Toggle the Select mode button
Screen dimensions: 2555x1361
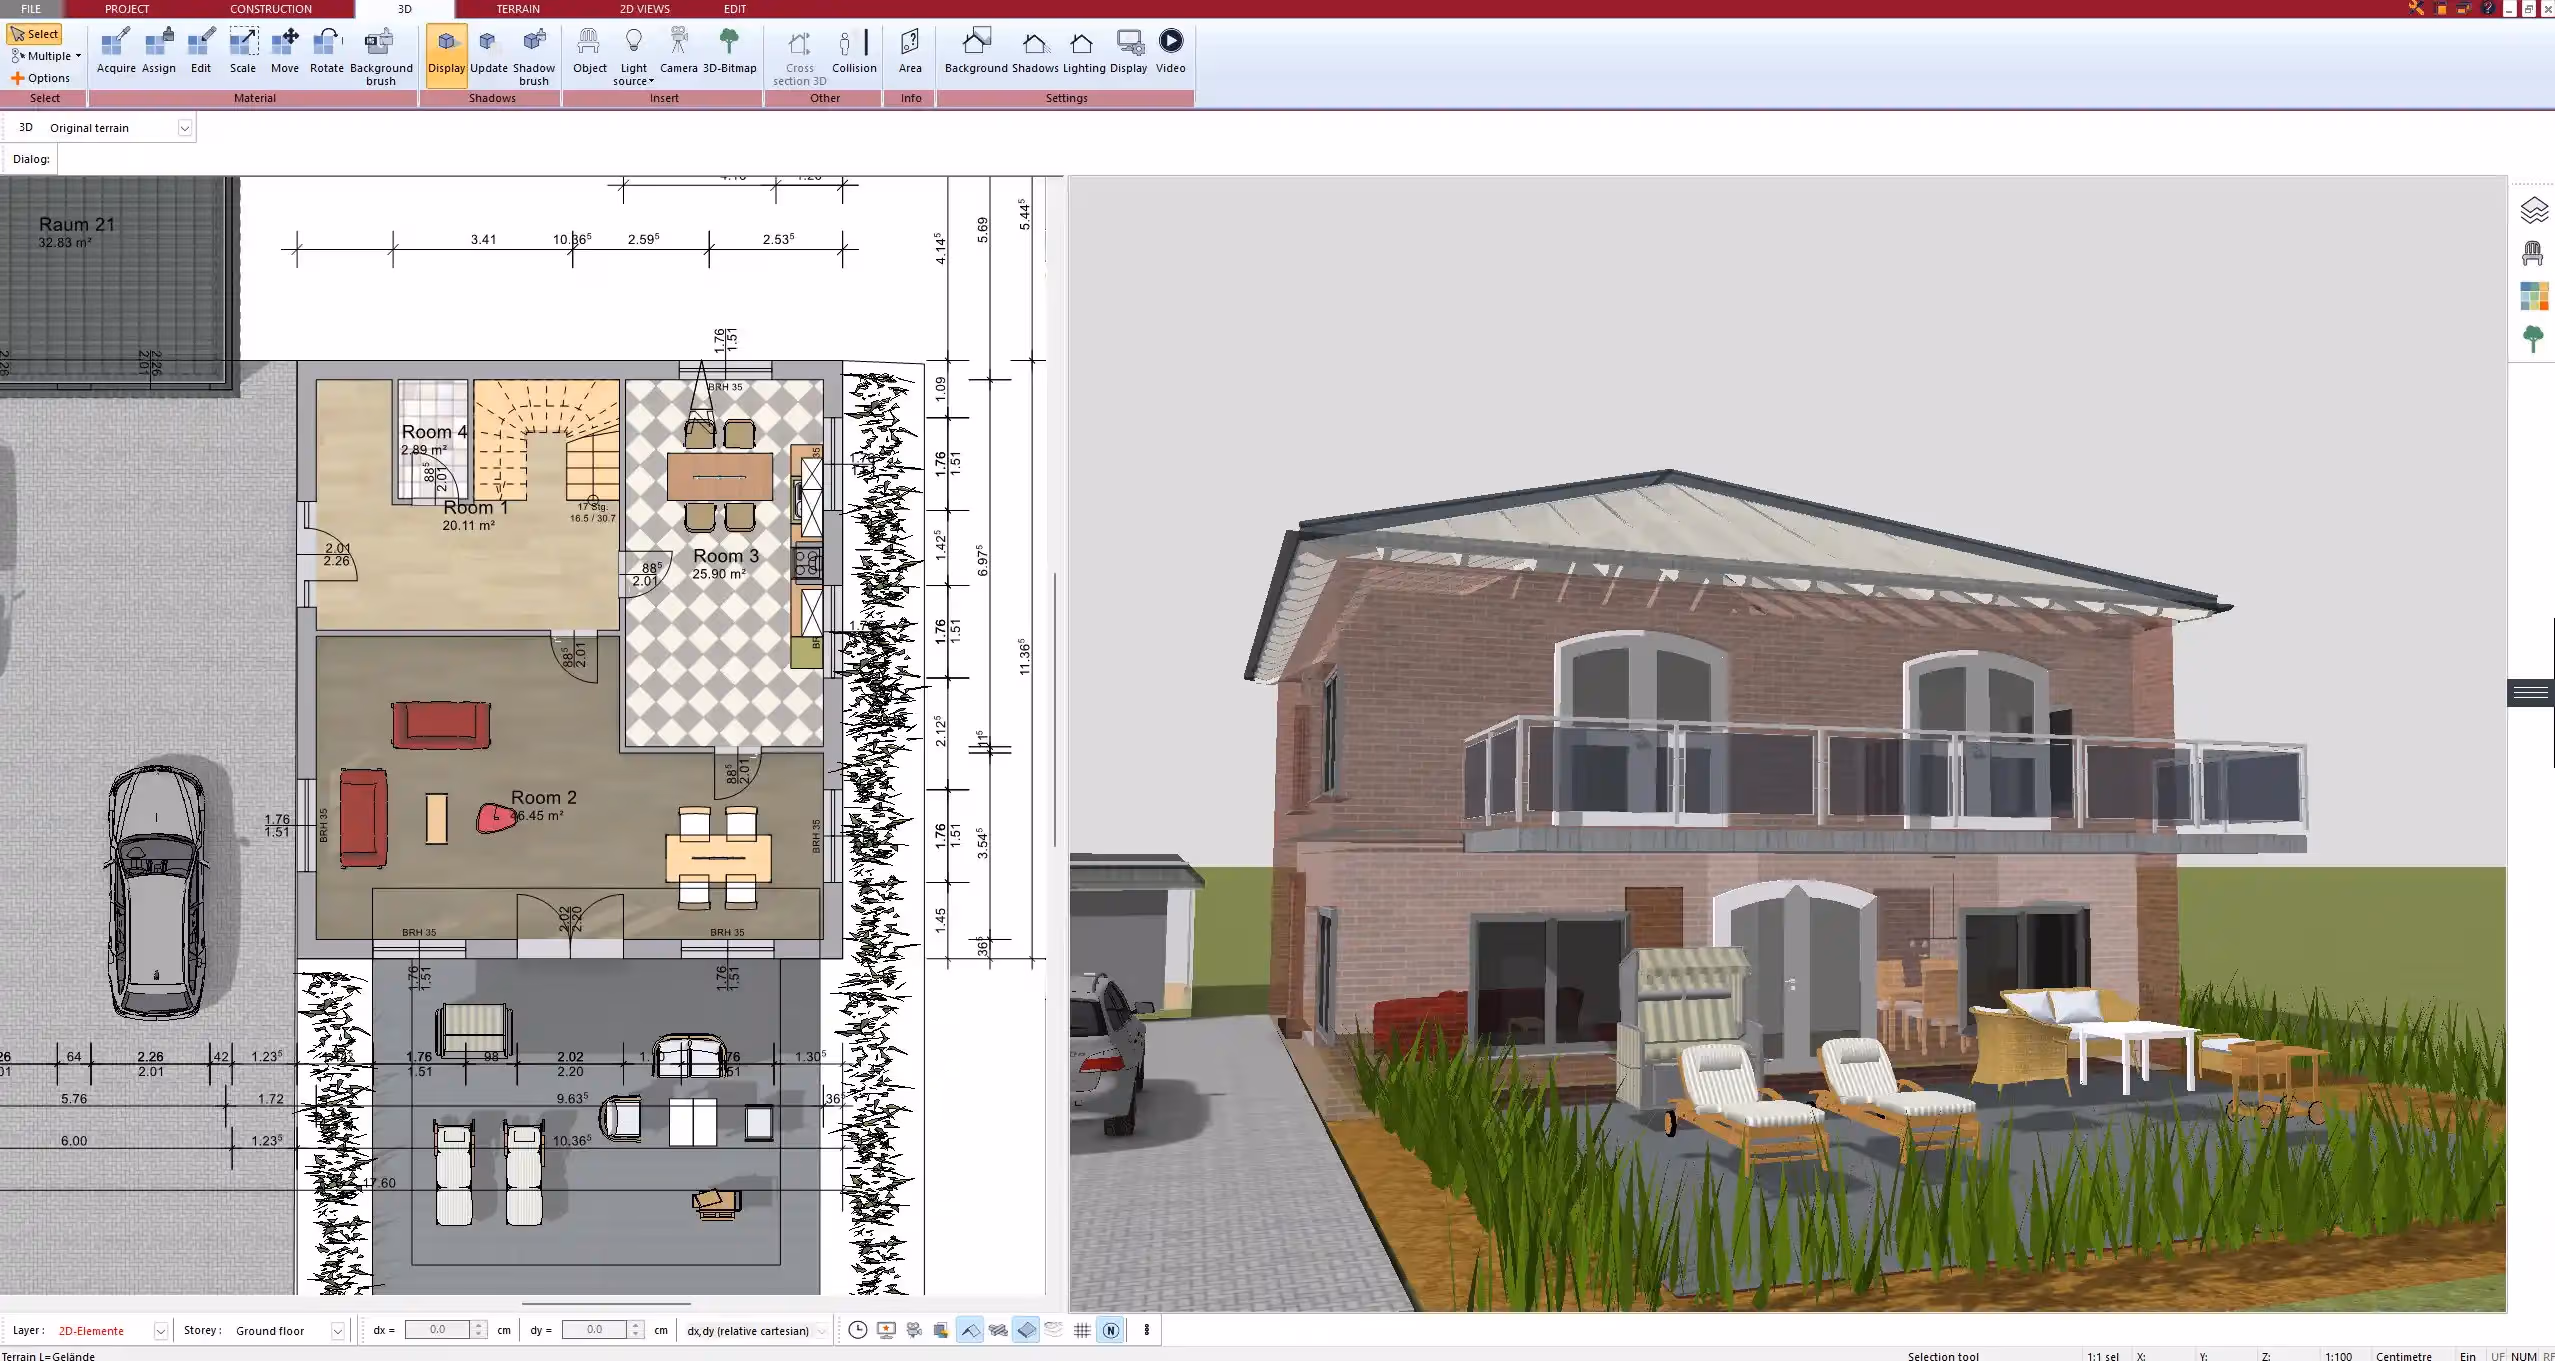[35, 34]
